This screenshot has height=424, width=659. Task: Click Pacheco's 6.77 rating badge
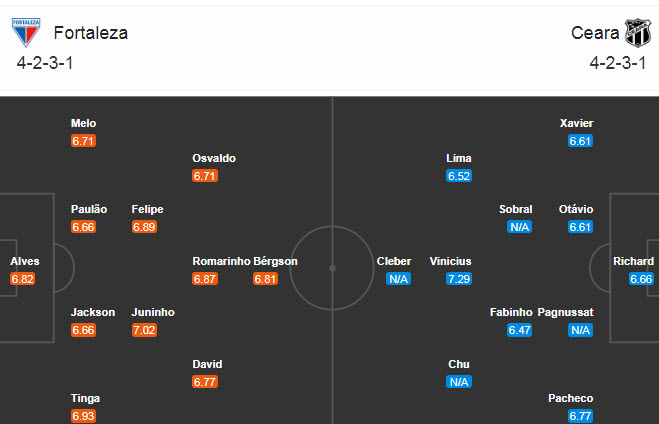[581, 416]
